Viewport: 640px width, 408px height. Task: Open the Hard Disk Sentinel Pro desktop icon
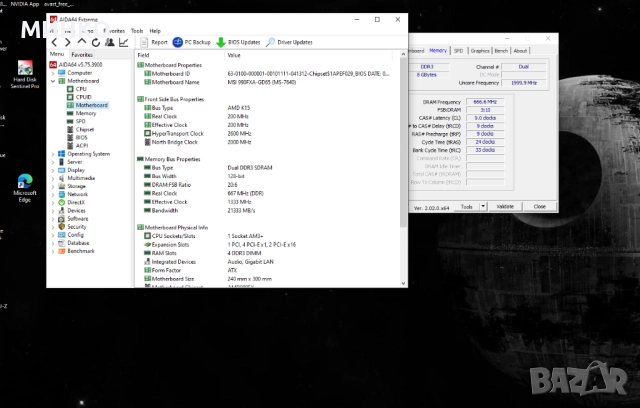click(25, 74)
